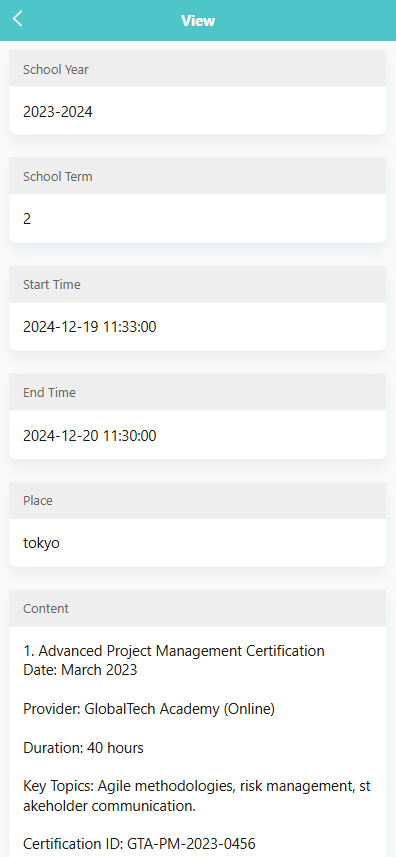This screenshot has width=396, height=857.
Task: Click the Certification ID GTA-PM-2023-0456 line
Action: click(x=139, y=843)
